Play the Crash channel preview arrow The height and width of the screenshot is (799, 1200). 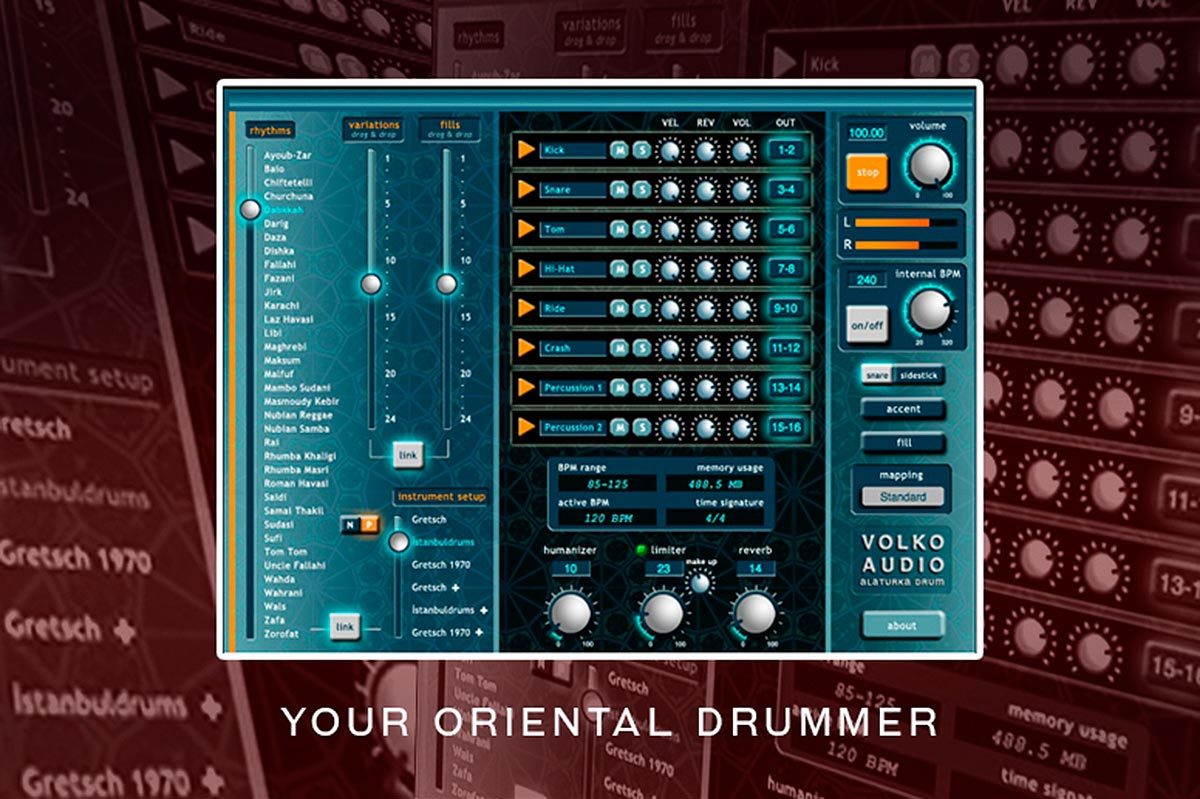click(x=526, y=348)
